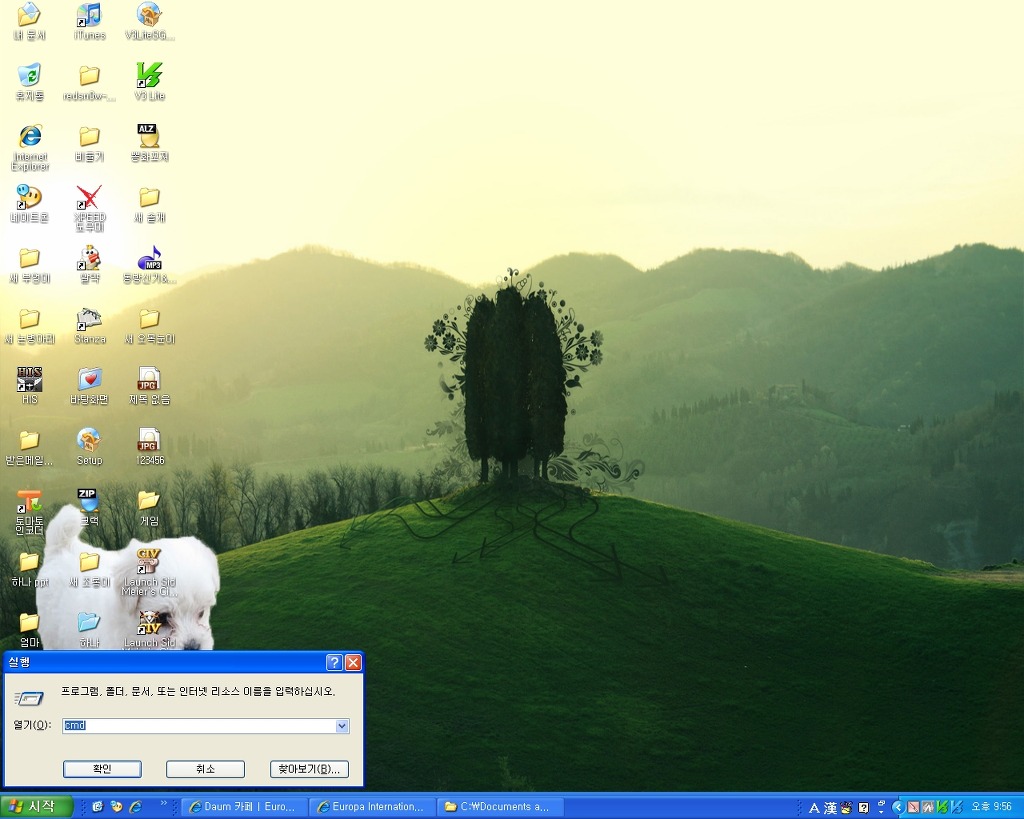Confirm with the 확인 button
This screenshot has height=819, width=1024.
click(103, 769)
